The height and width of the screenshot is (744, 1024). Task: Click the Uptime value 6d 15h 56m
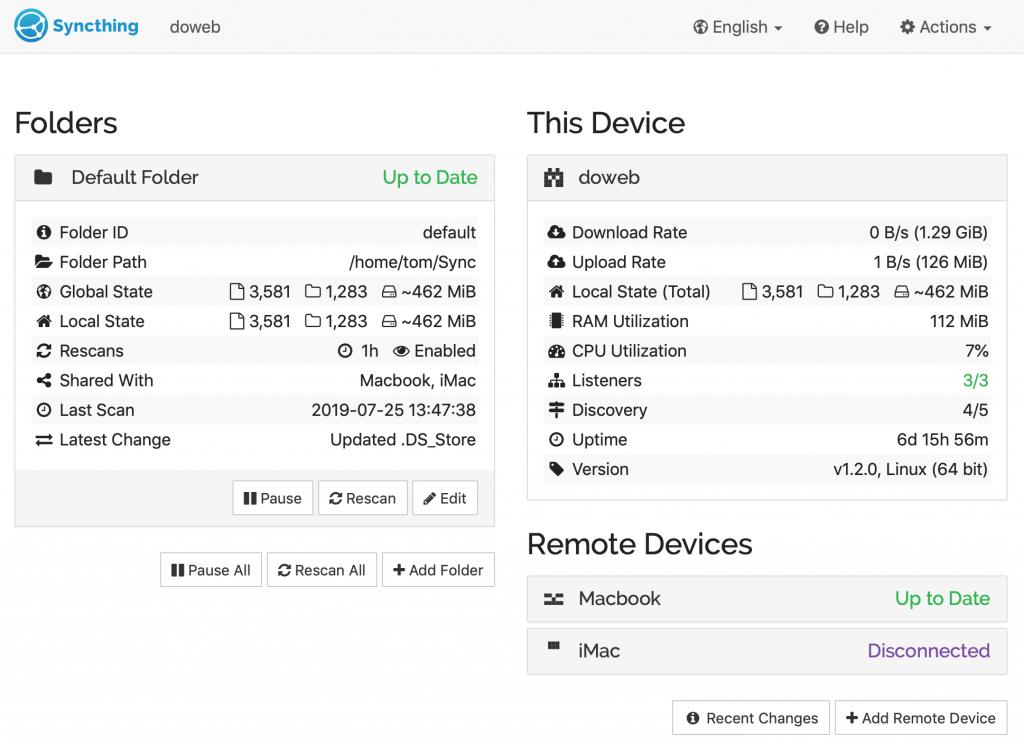tap(942, 440)
